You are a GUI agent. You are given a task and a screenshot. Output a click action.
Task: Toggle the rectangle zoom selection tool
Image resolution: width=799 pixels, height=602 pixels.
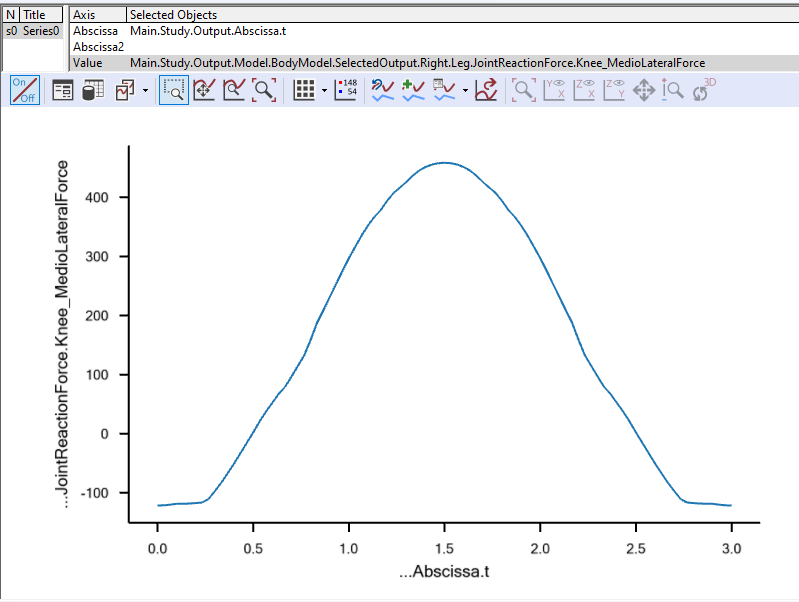point(174,90)
